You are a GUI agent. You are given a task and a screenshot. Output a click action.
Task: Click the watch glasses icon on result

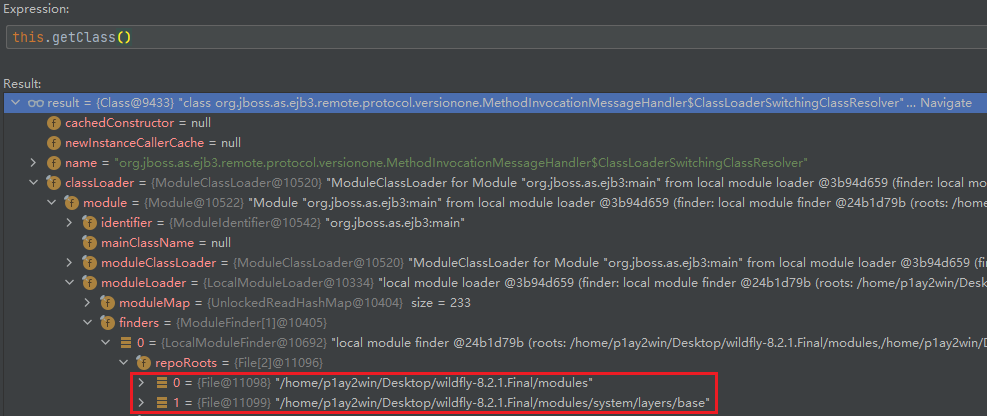point(36,103)
